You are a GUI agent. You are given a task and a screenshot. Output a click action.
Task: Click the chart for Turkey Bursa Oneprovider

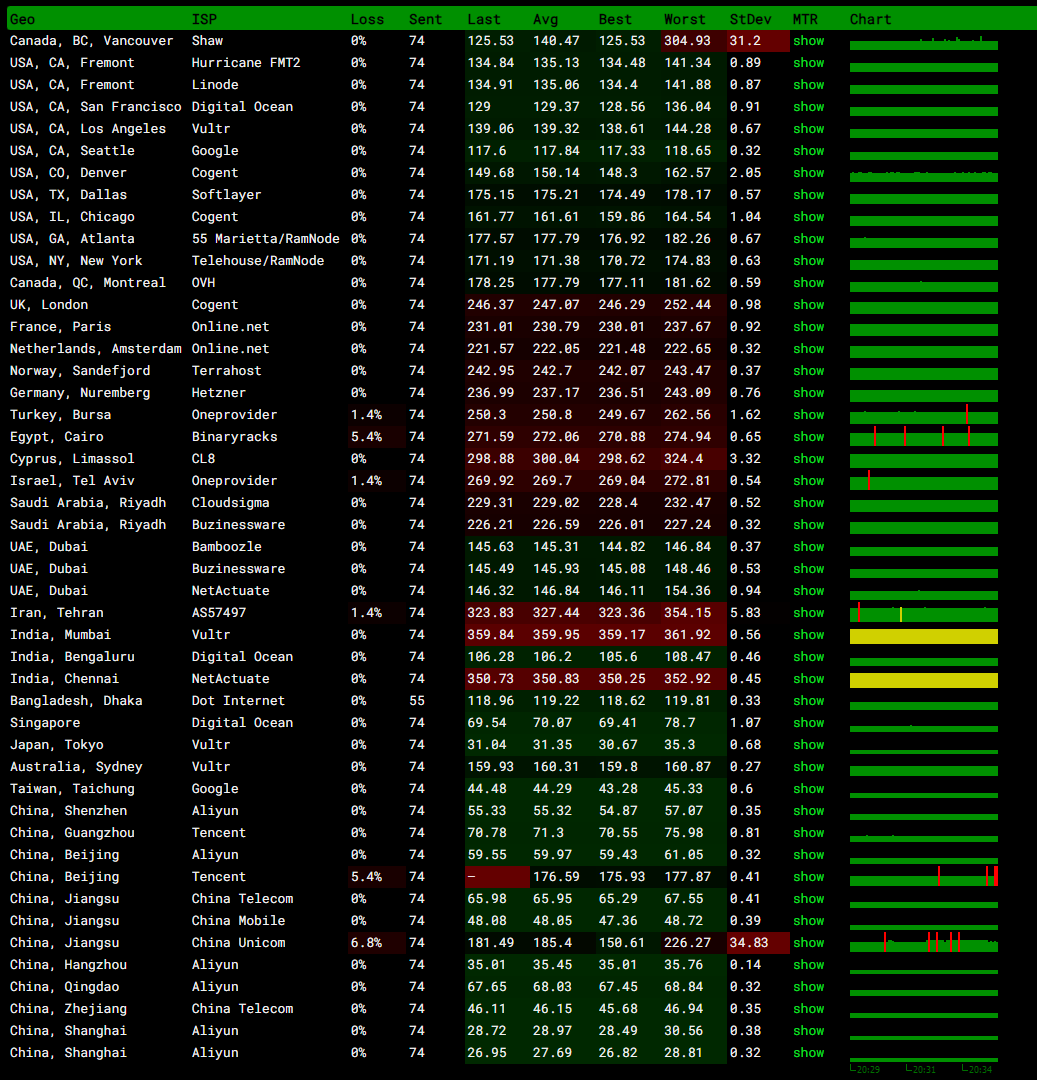pos(923,416)
